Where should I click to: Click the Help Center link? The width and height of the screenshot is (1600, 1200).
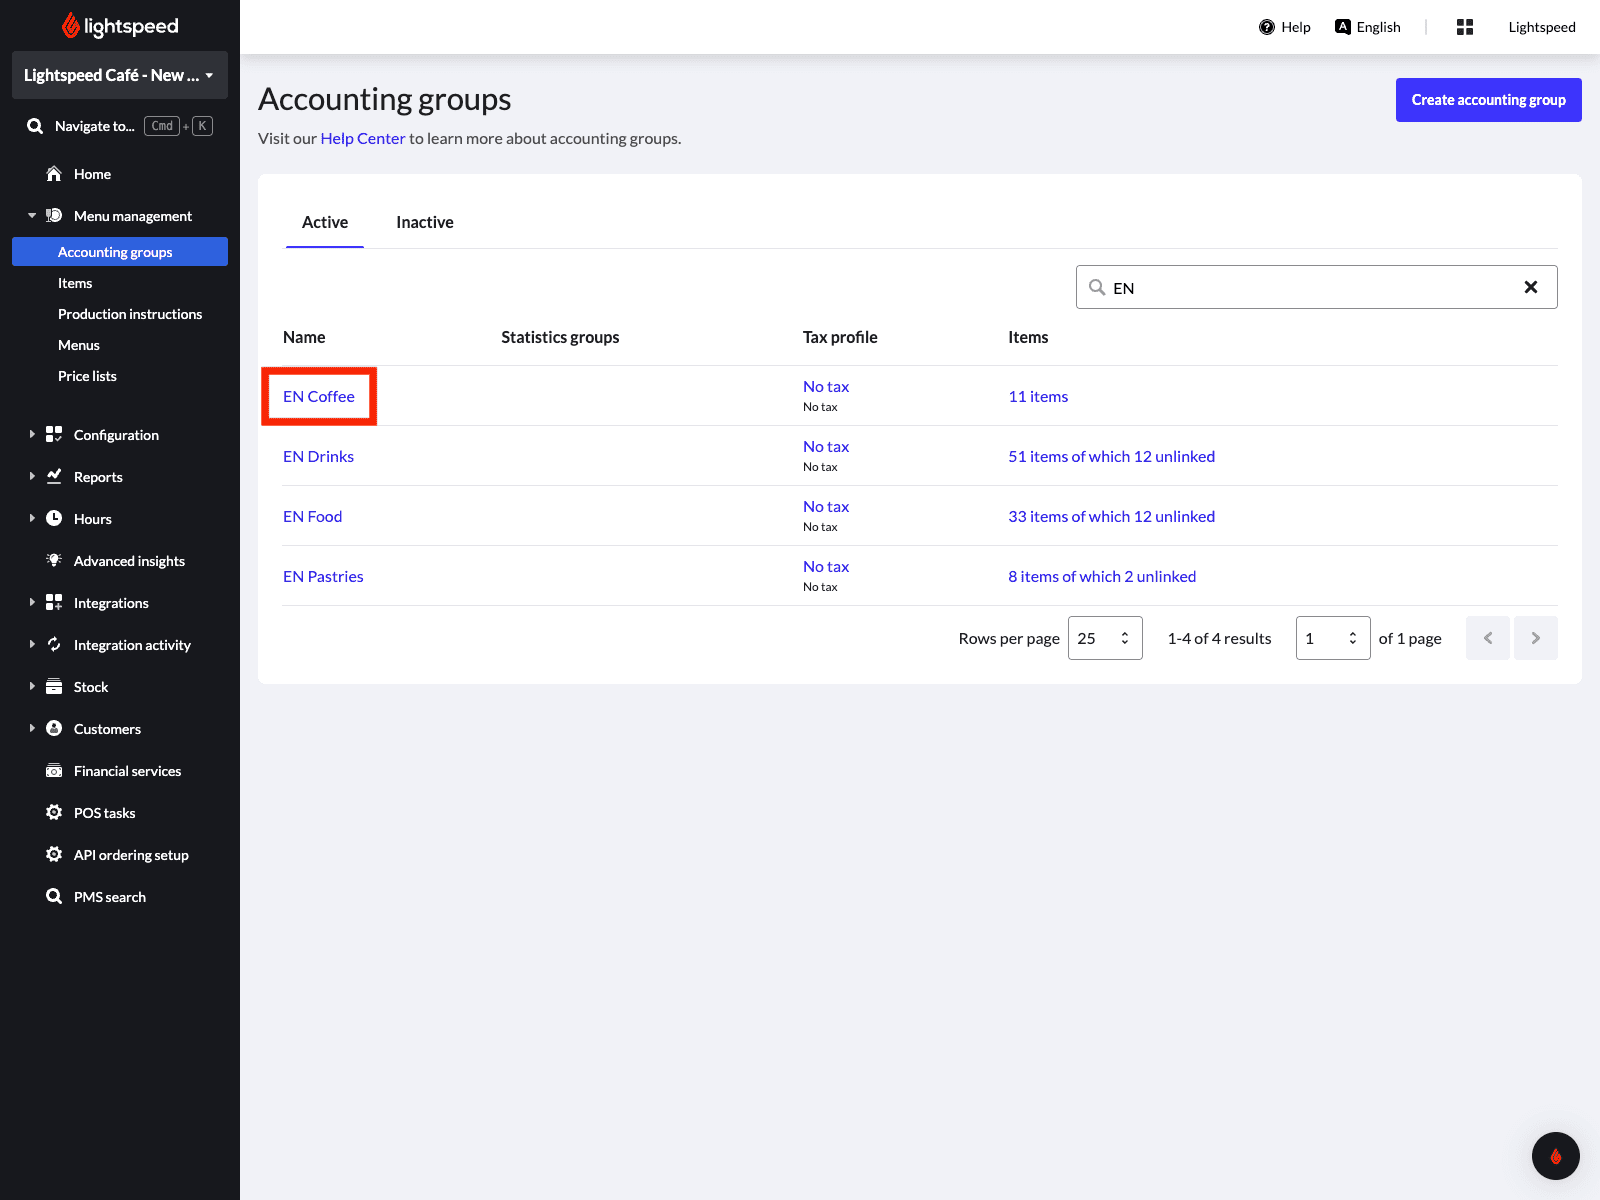(362, 138)
